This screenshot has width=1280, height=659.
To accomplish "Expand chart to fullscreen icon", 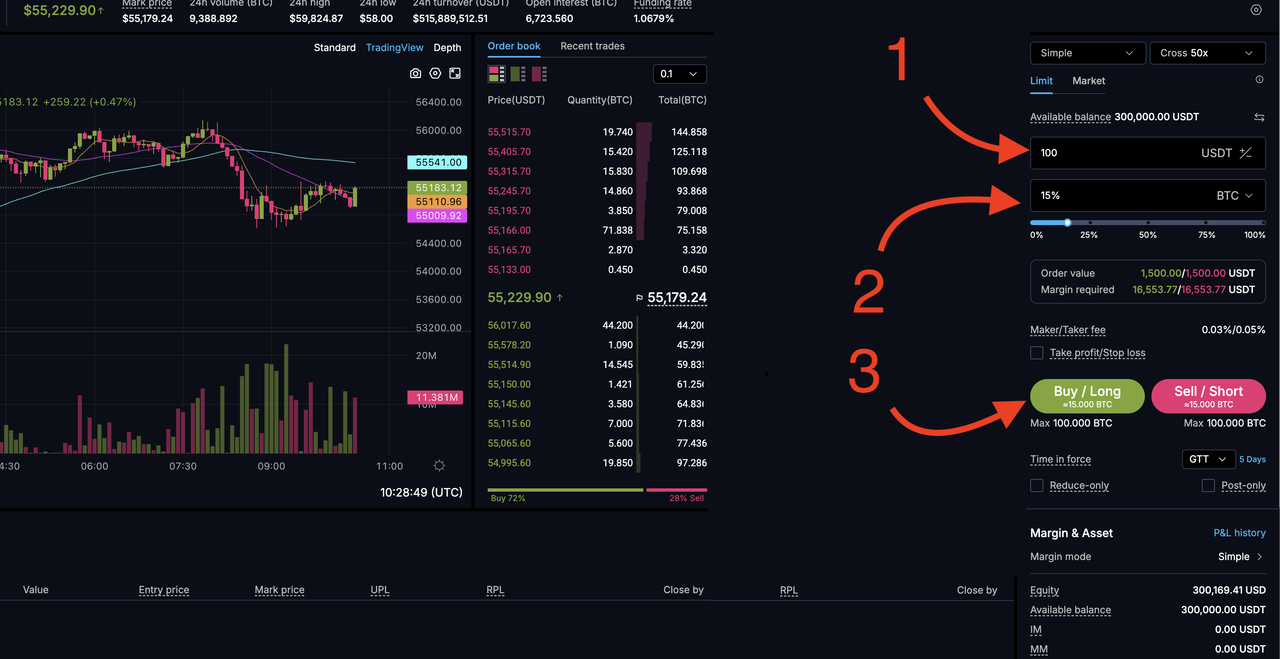I will click(x=455, y=74).
